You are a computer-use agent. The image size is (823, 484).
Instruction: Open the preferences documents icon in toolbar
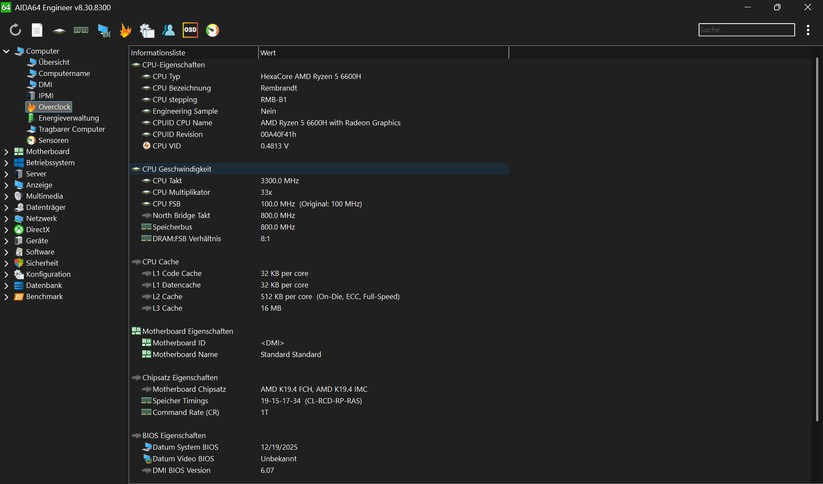(x=147, y=30)
